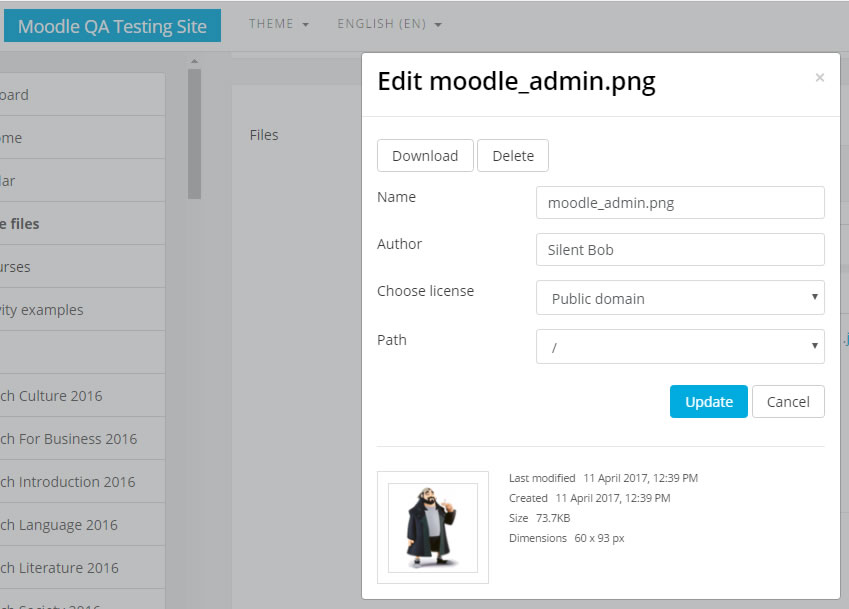Open the courses item ending in 'urses'

pos(82,267)
